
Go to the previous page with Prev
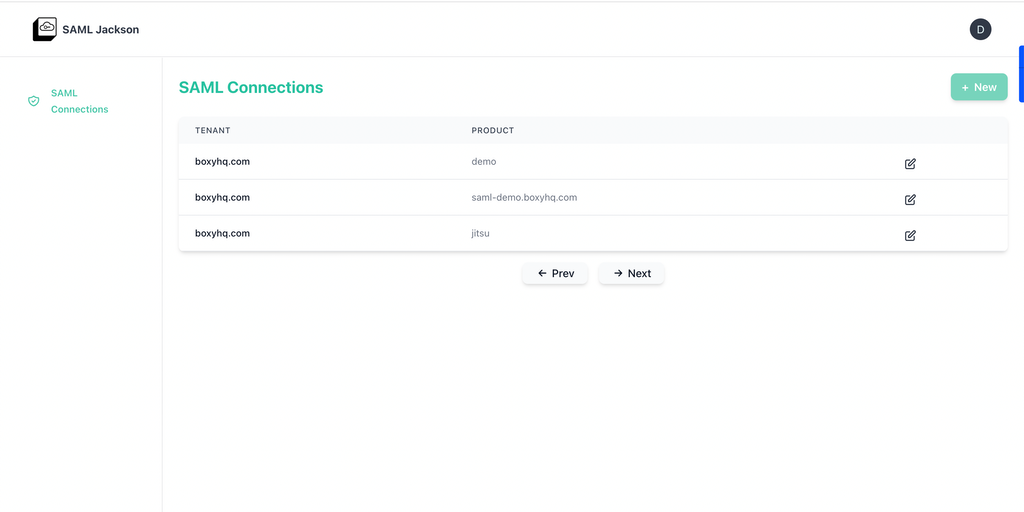click(555, 273)
